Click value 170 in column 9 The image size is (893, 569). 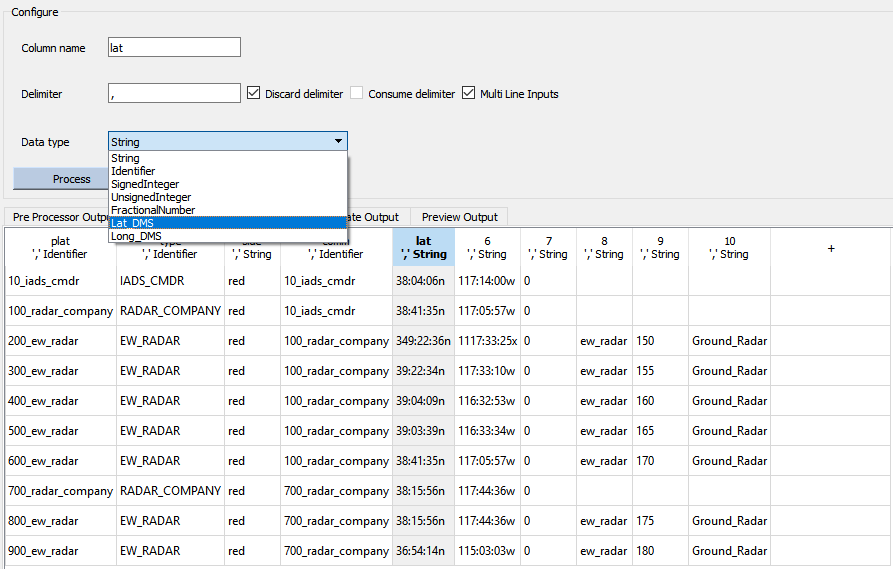pos(661,461)
